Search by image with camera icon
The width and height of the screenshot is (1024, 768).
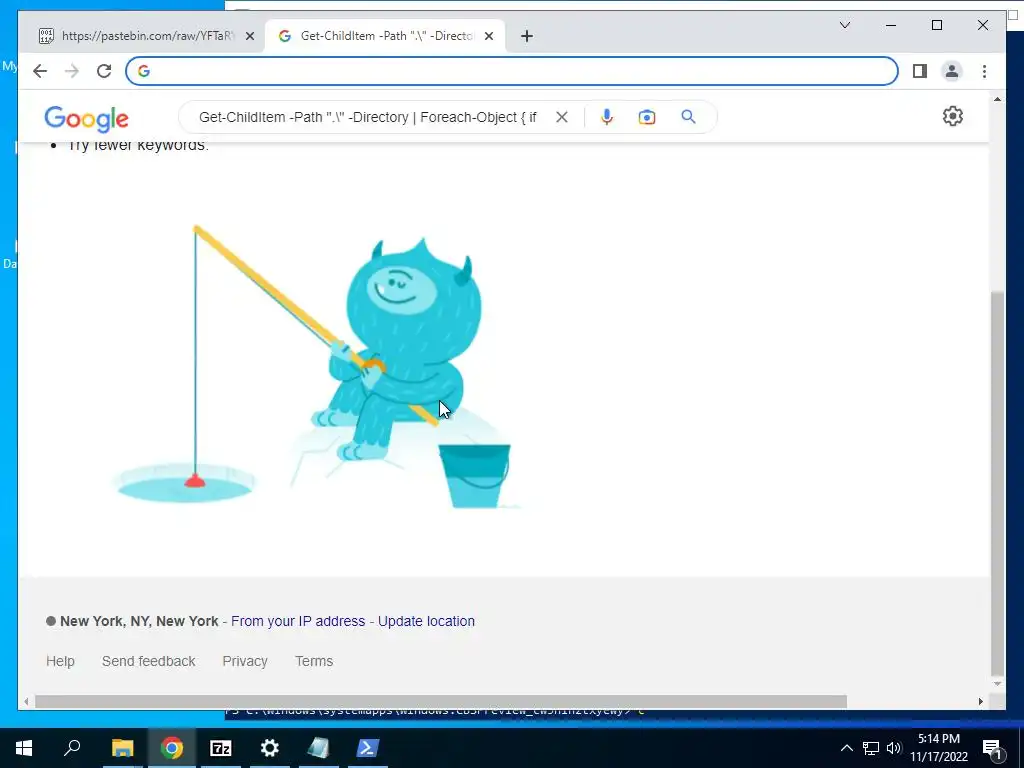[x=647, y=117]
